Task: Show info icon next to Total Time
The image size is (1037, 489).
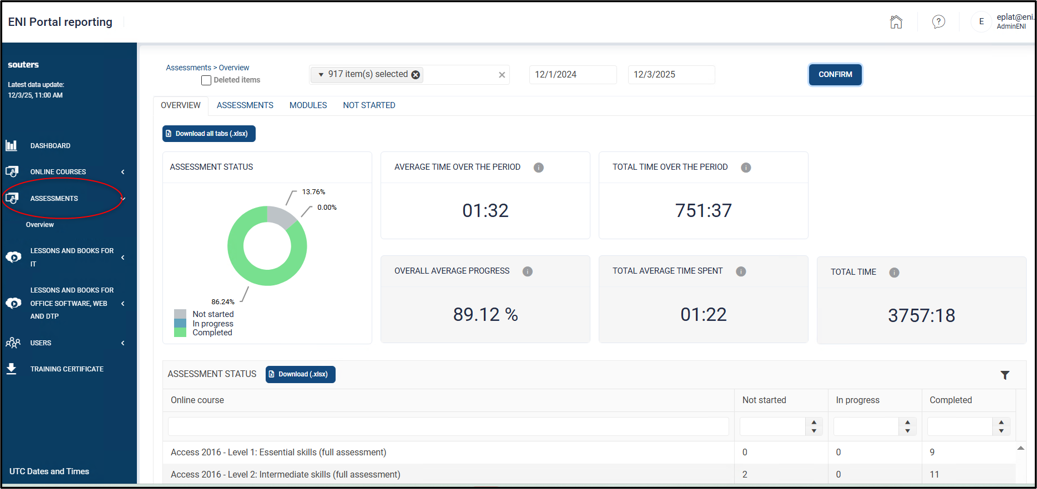Action: pyautogui.click(x=894, y=272)
